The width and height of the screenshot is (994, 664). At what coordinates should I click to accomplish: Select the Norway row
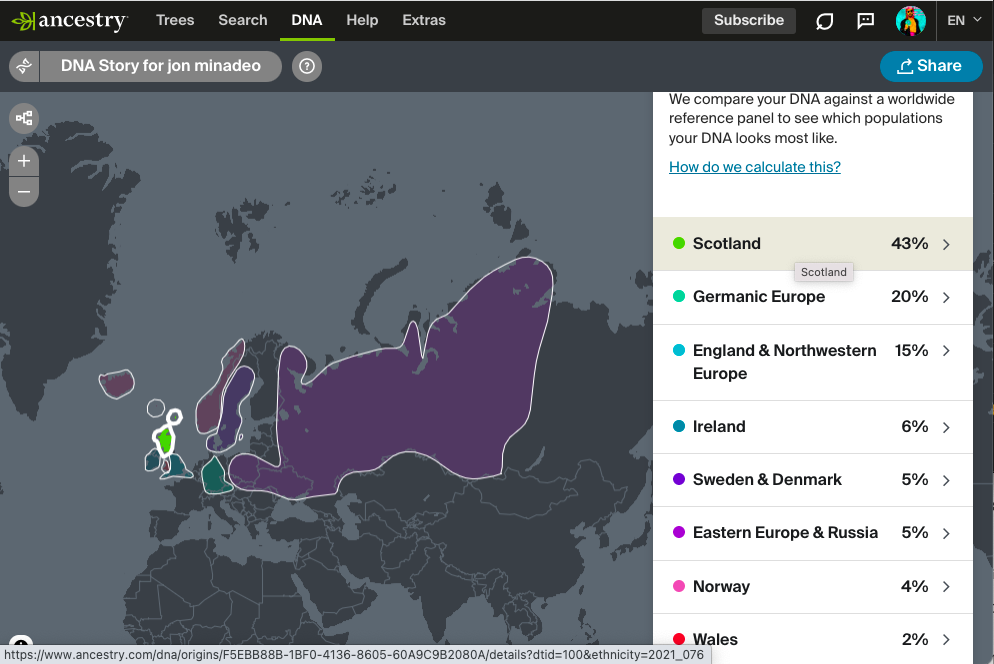(813, 587)
